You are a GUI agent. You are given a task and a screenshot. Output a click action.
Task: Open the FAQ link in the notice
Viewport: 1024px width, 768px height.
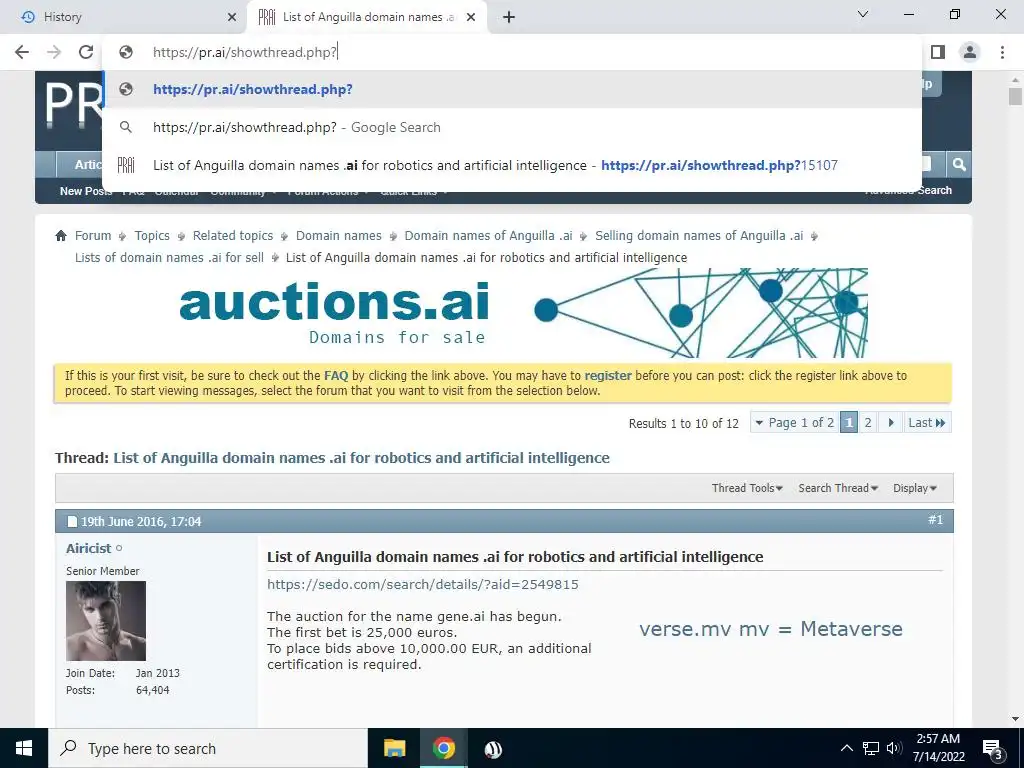[x=336, y=376]
